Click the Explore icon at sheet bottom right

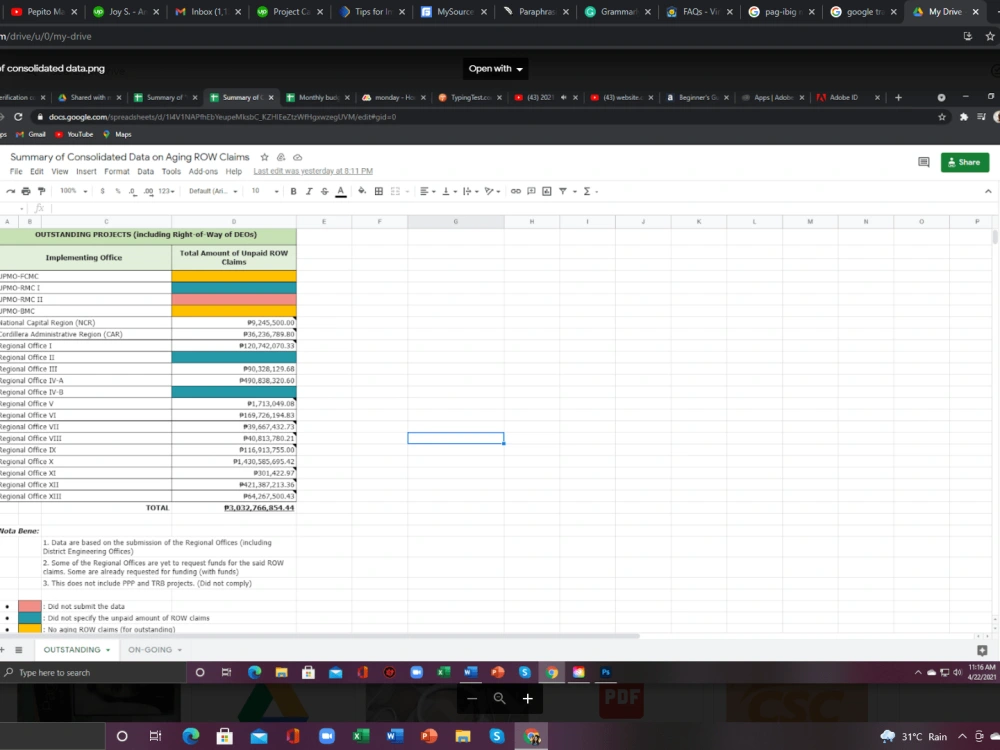982,650
